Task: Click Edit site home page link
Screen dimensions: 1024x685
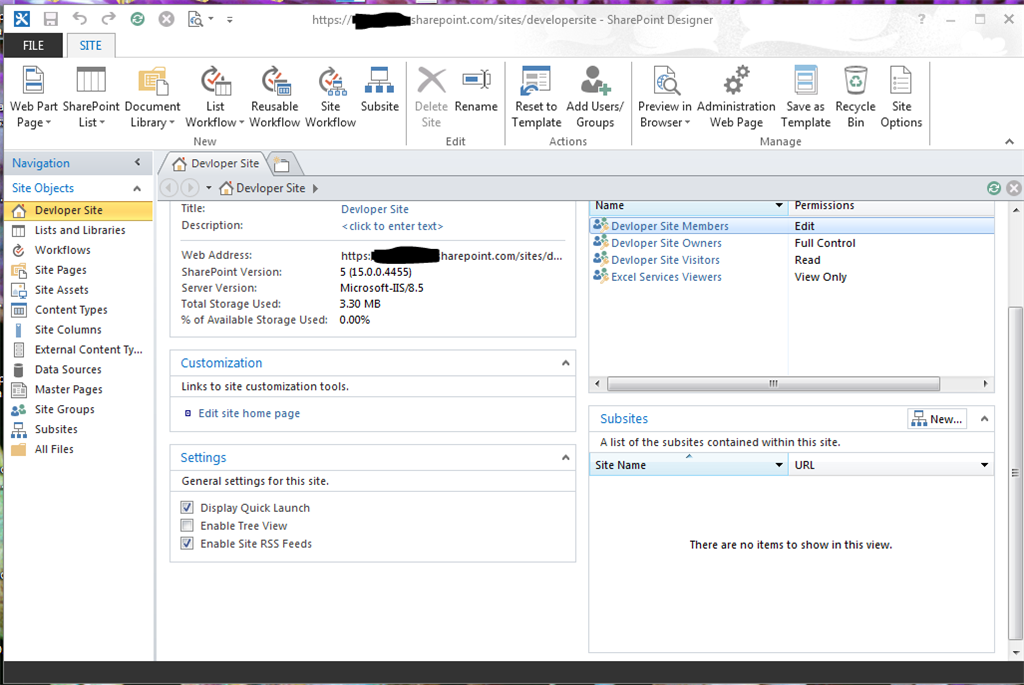Action: 249,413
